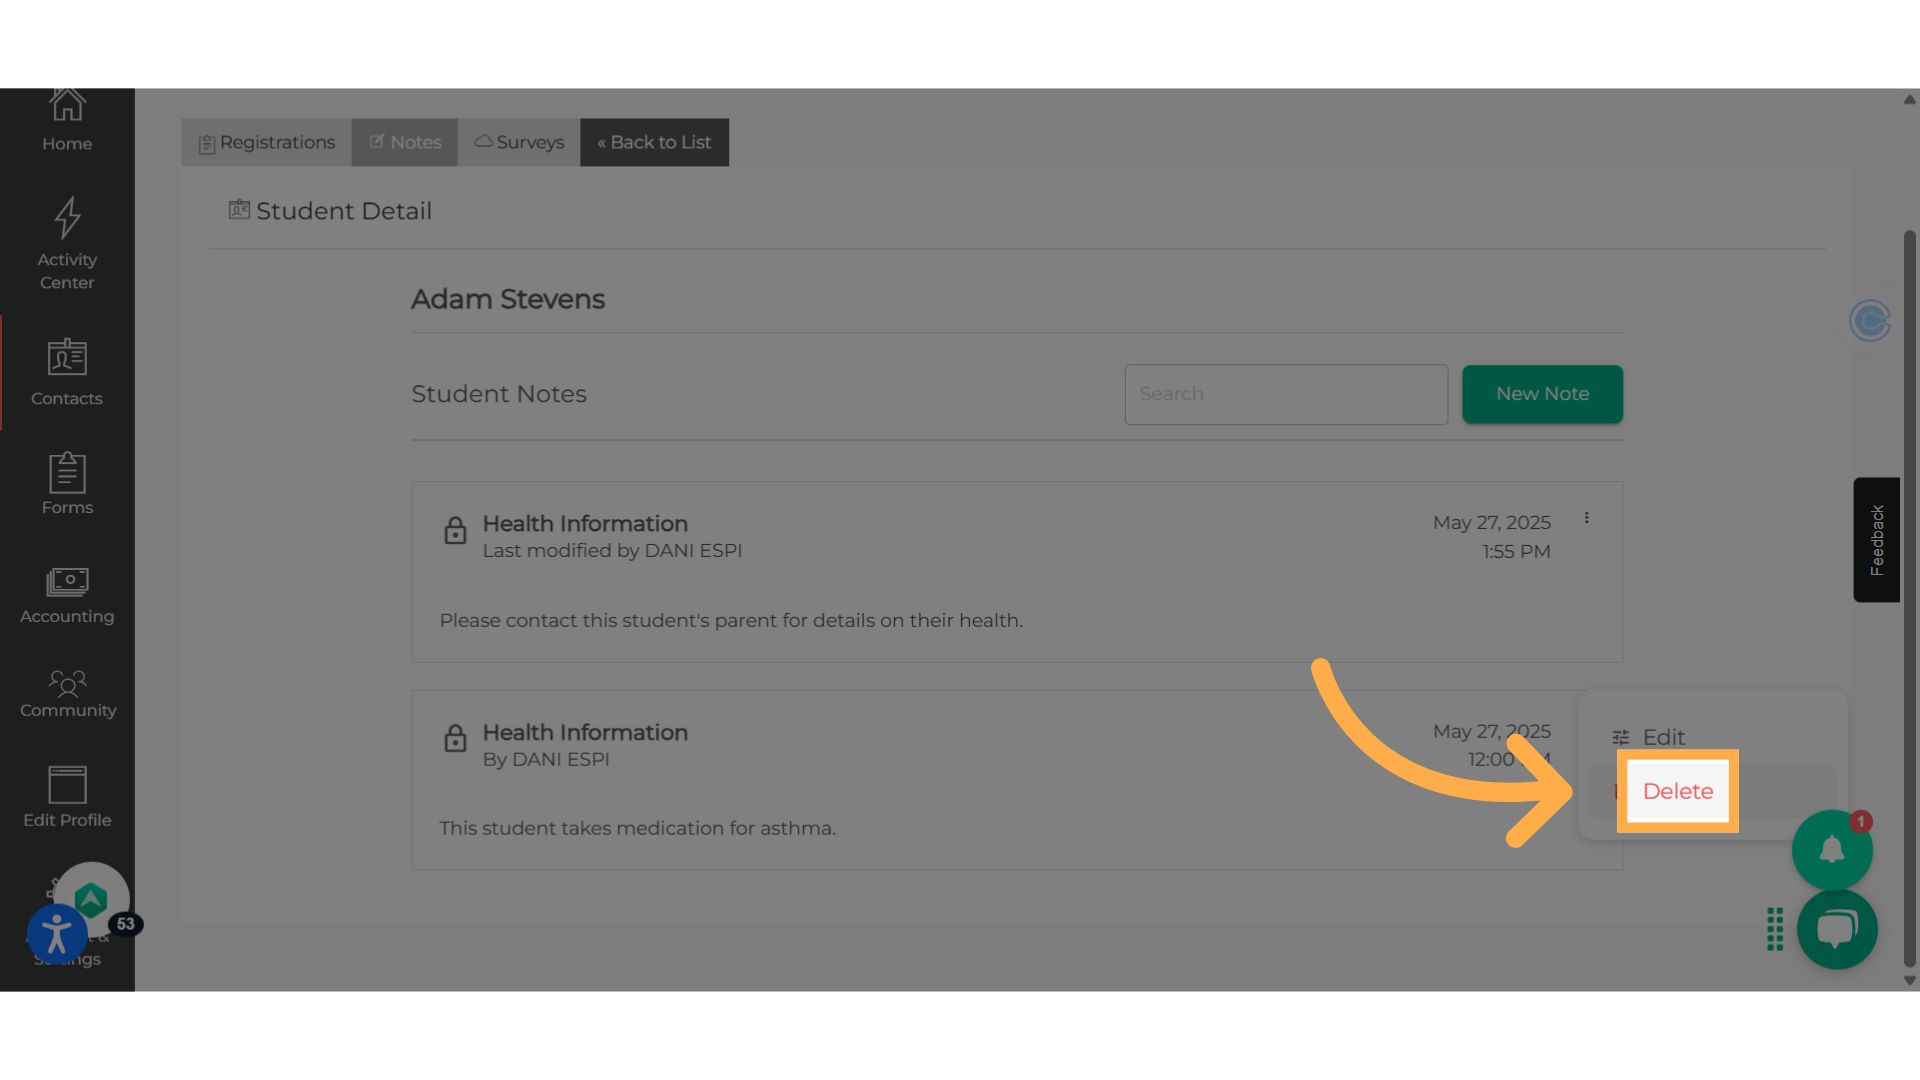
Task: Click the page vertical scrollbar thumb
Action: tap(1909, 597)
